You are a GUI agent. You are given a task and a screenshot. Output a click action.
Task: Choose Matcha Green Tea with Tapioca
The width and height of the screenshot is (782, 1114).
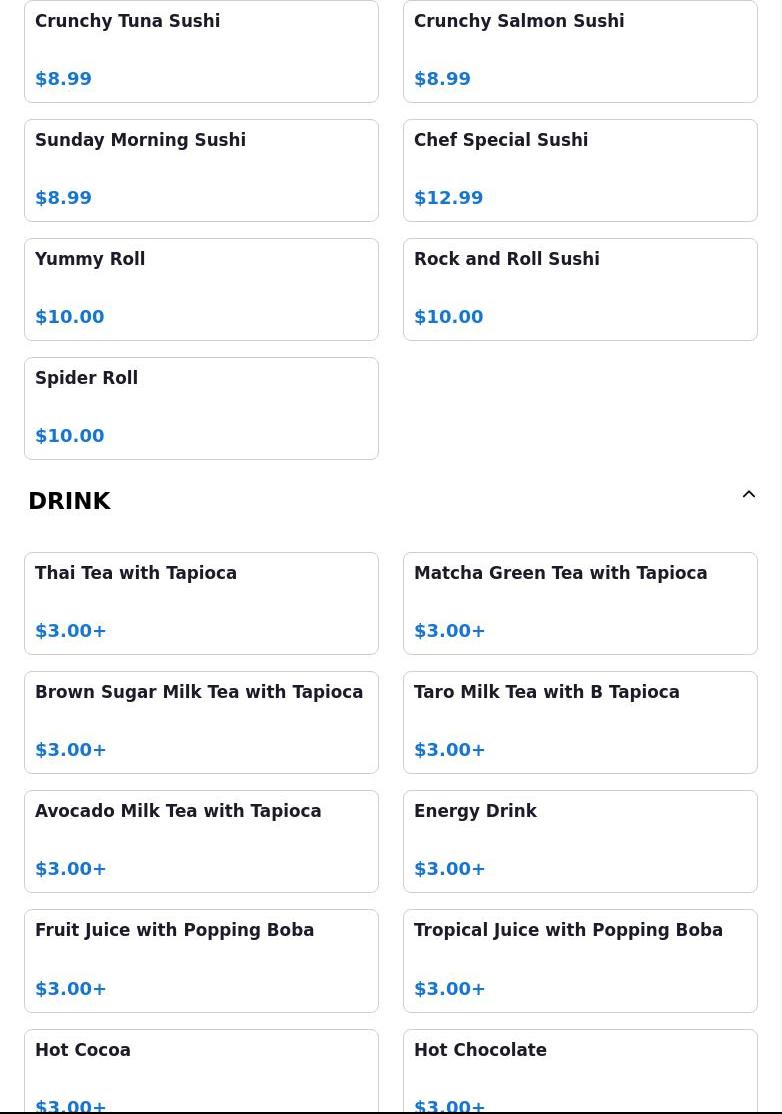click(580, 603)
